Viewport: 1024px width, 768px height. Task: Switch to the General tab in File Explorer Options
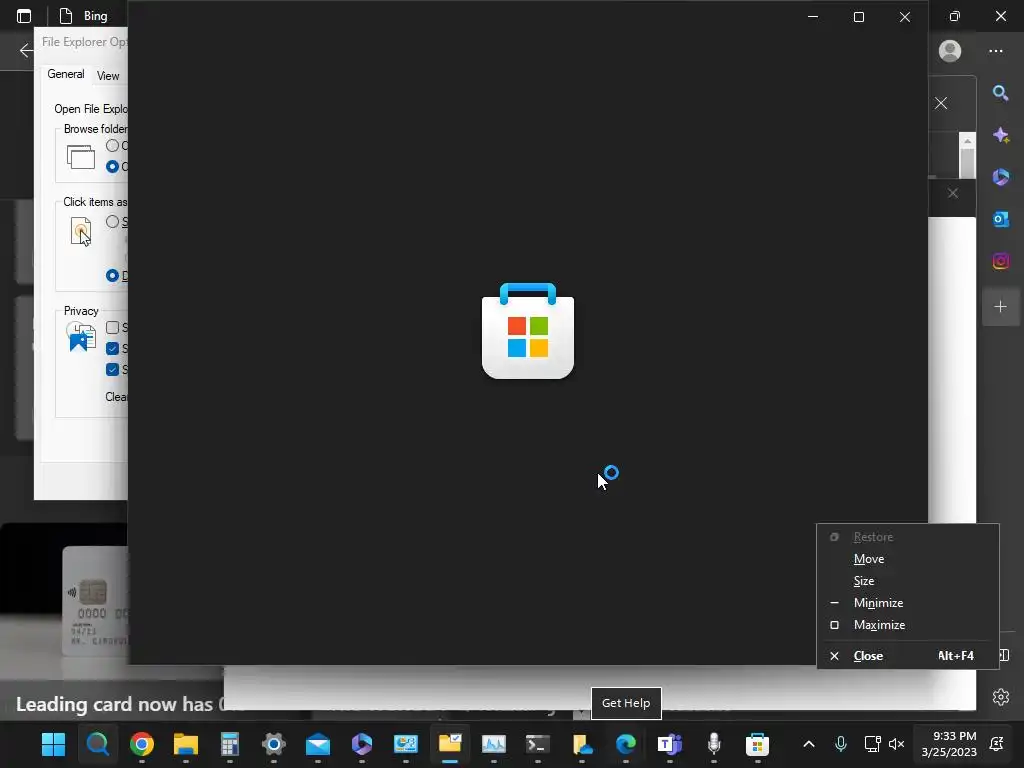tap(65, 74)
